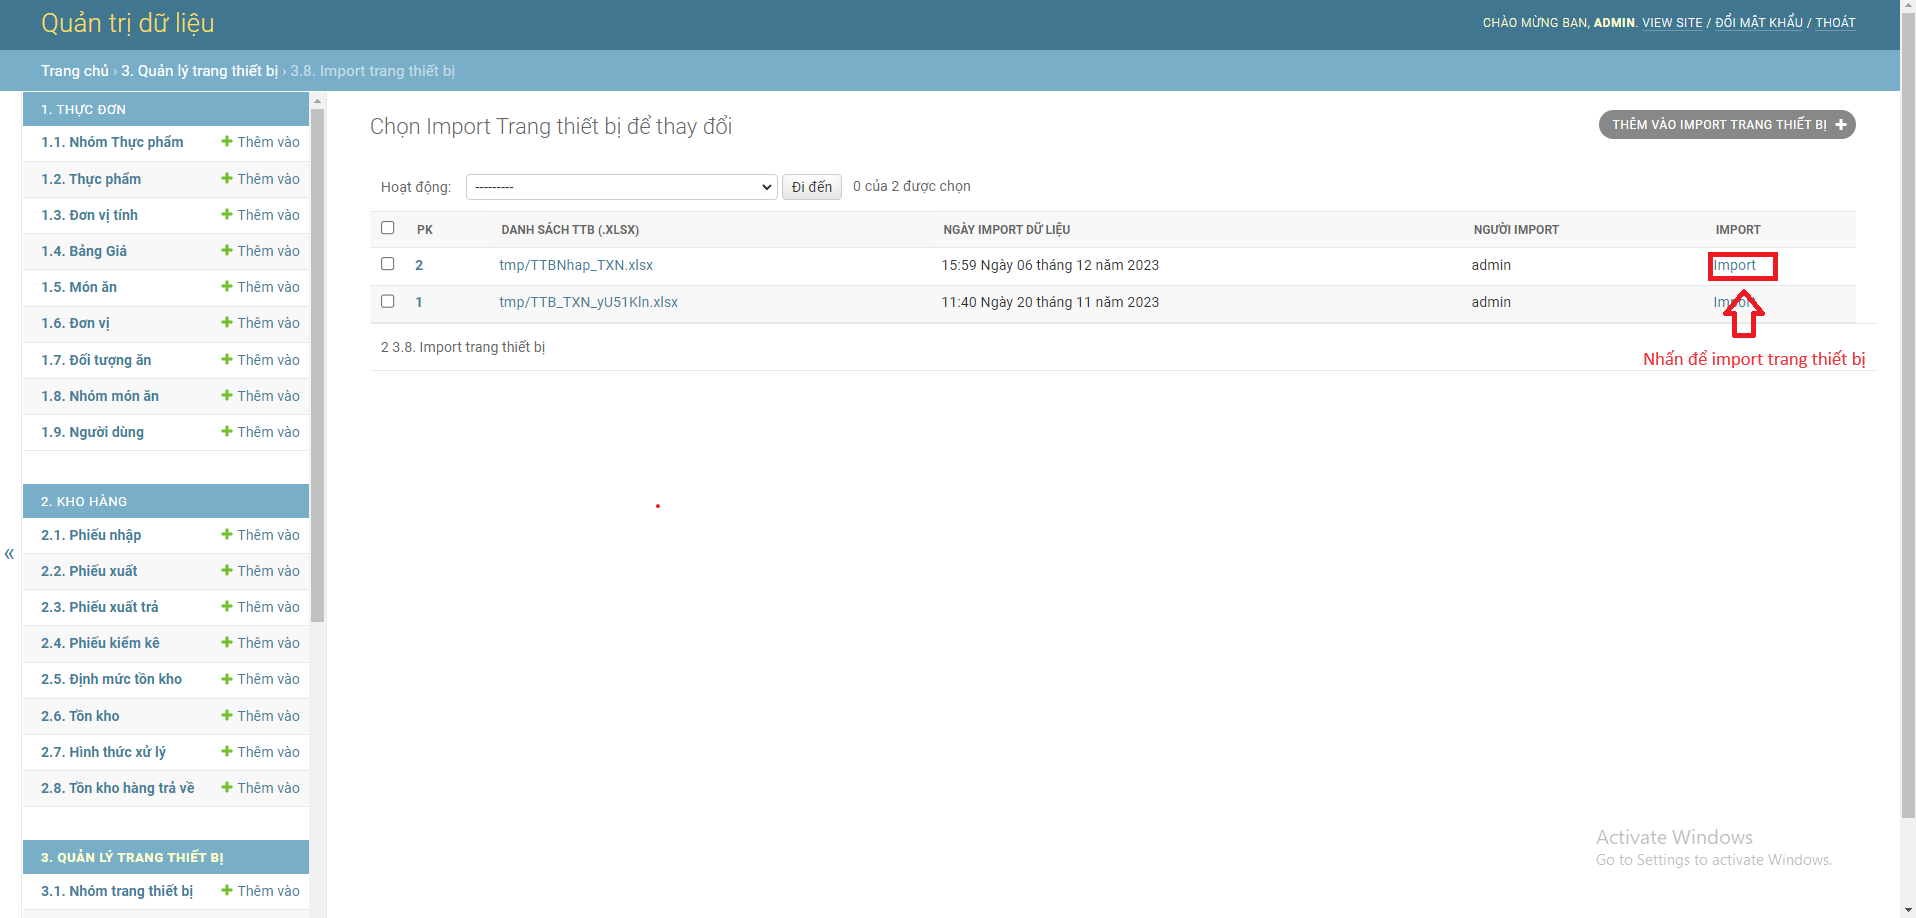Log out via the THOÁT link
1916x918 pixels.
coord(1835,22)
